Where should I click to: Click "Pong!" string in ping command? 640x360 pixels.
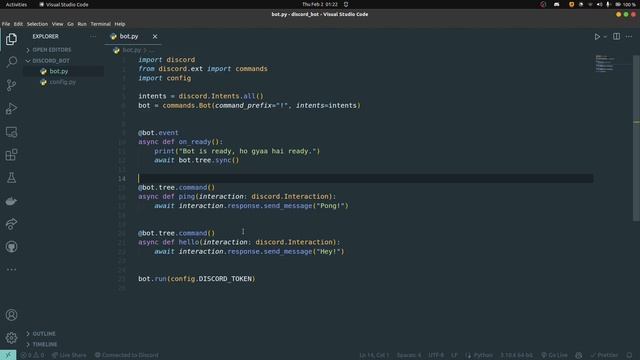coord(331,206)
